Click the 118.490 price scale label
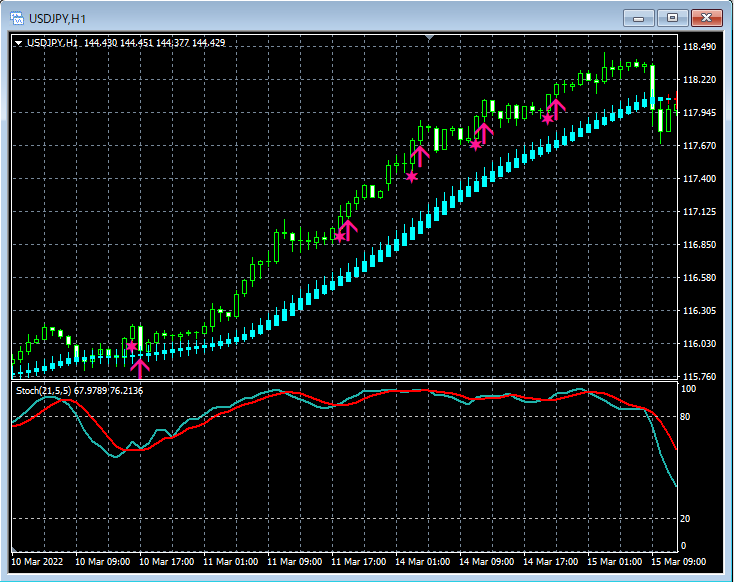The width and height of the screenshot is (735, 582). tap(699, 46)
